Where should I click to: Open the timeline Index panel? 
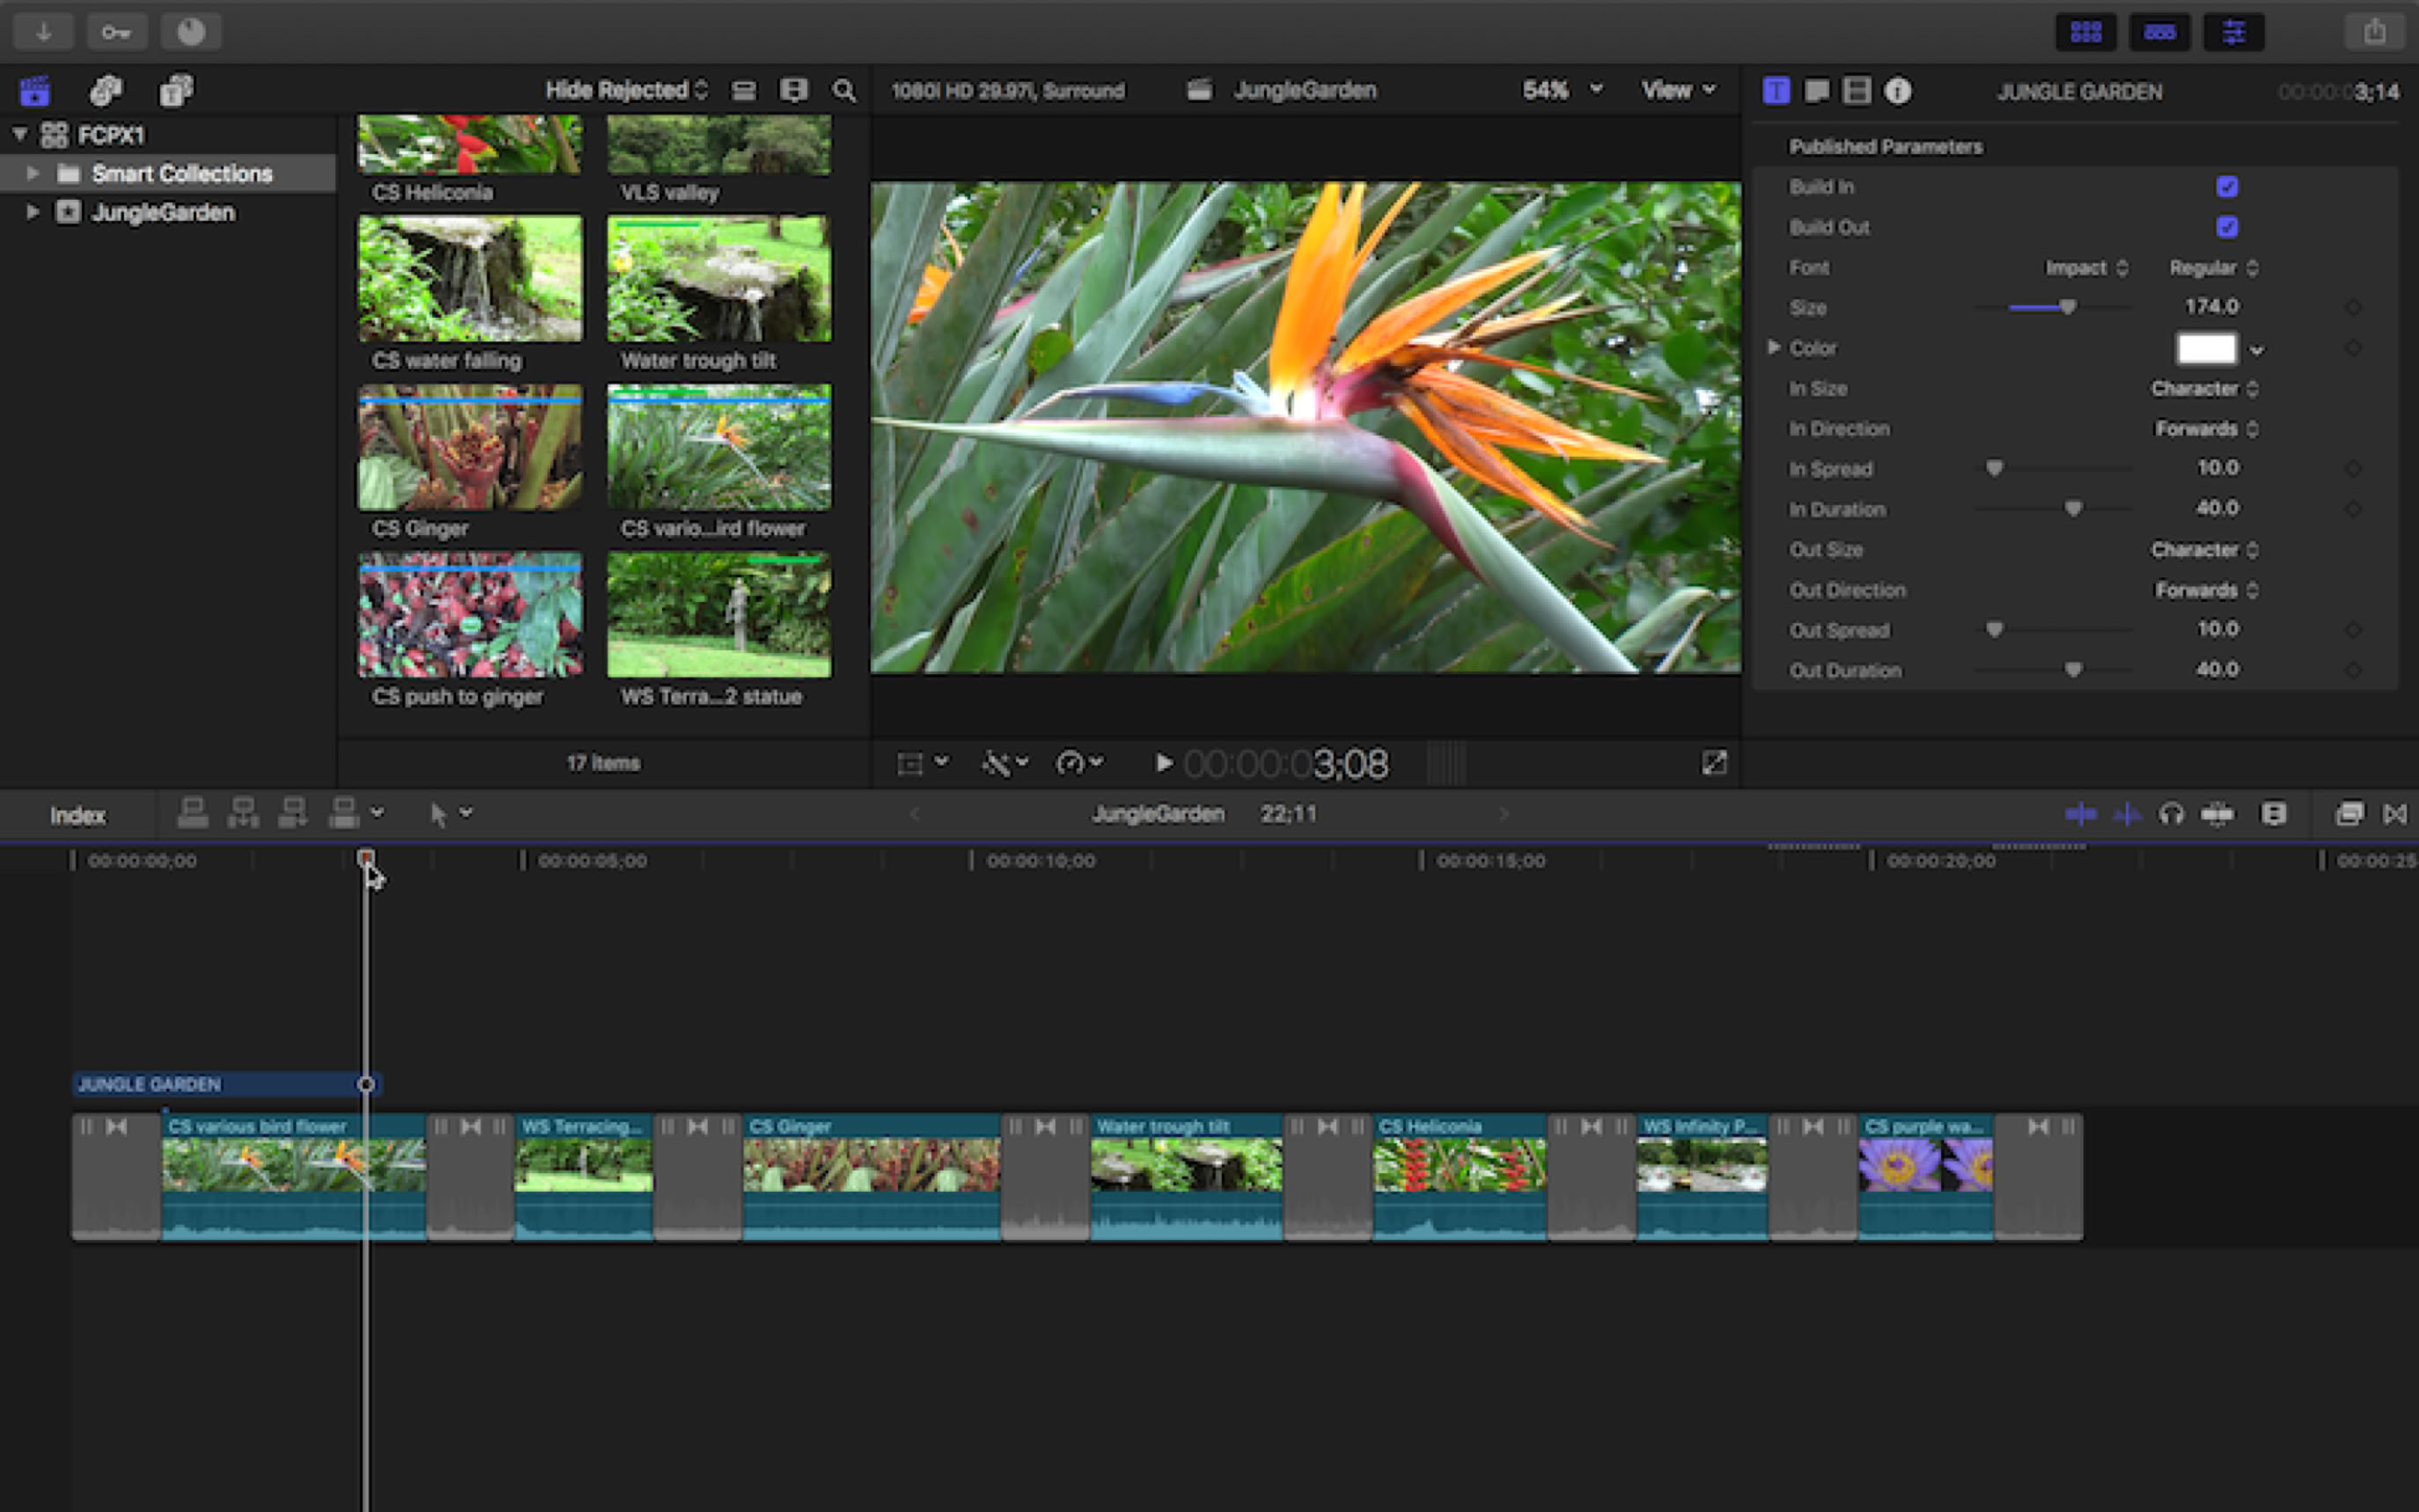[77, 815]
